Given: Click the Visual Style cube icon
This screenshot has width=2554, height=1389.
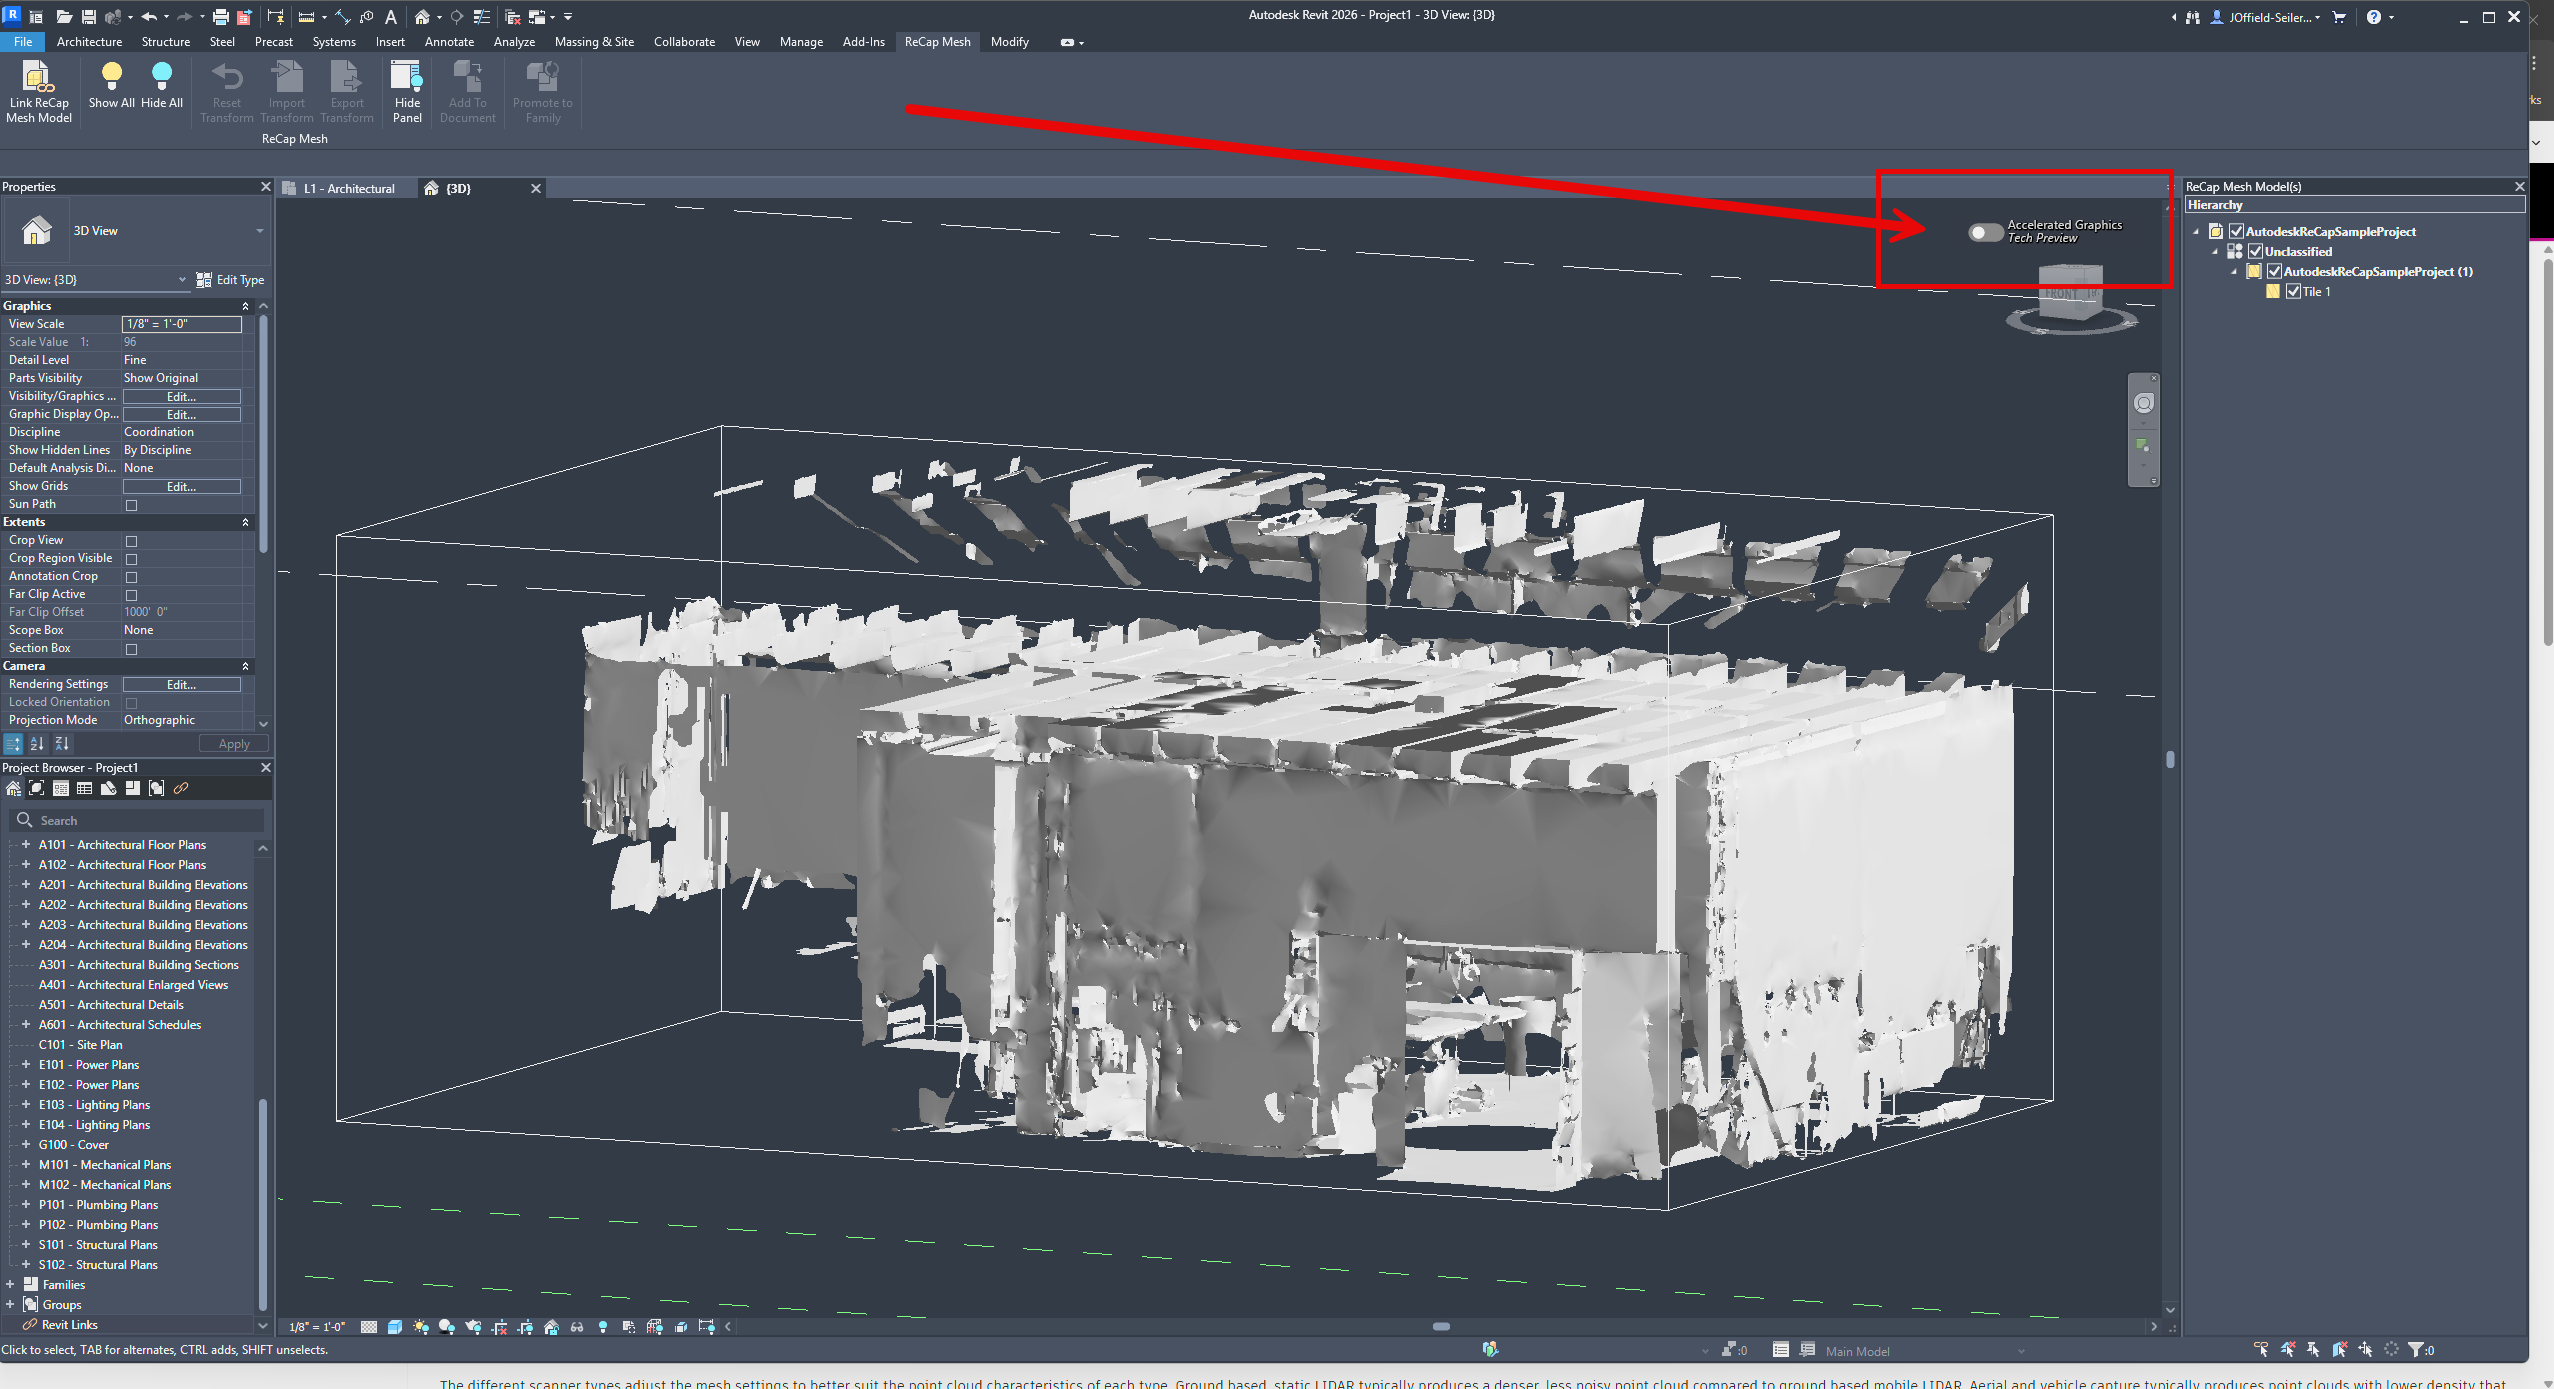Looking at the screenshot, I should (x=395, y=1327).
